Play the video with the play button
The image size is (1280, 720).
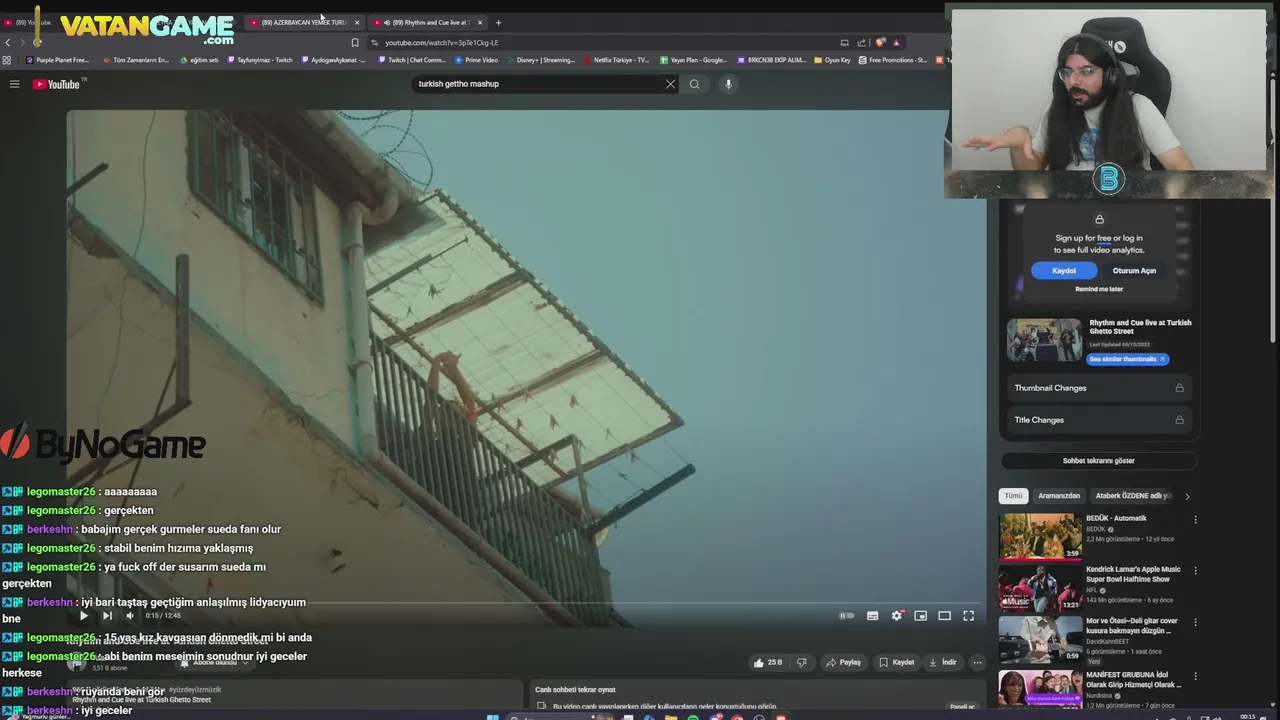pos(83,616)
